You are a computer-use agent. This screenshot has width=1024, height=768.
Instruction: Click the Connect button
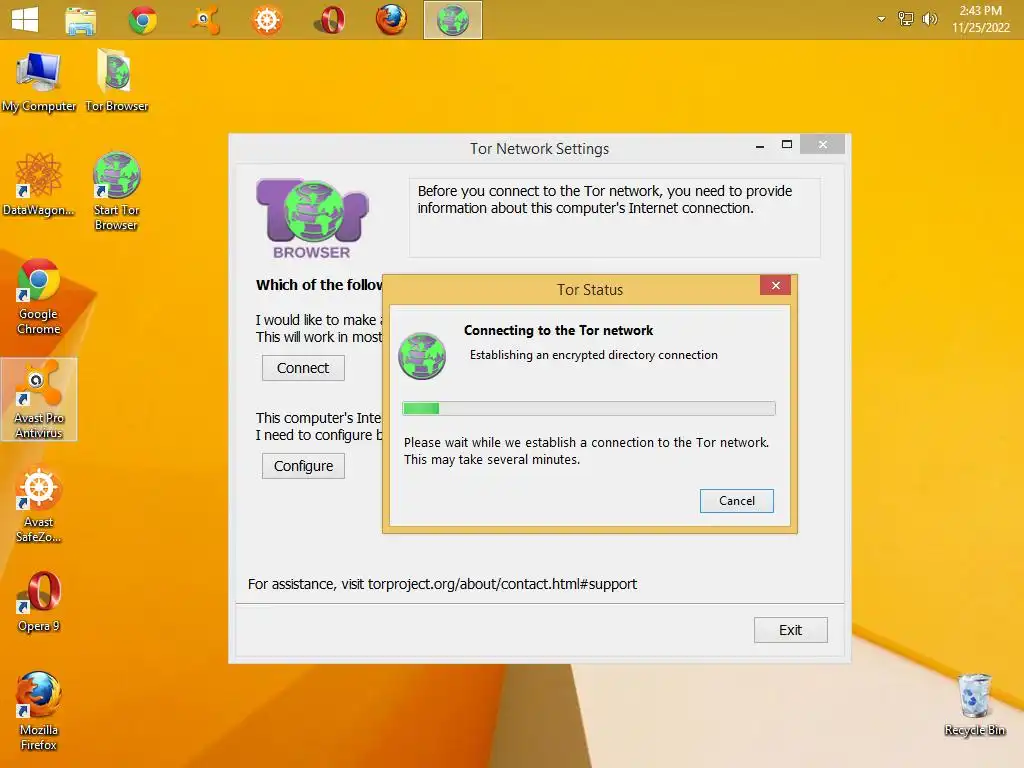click(x=303, y=368)
